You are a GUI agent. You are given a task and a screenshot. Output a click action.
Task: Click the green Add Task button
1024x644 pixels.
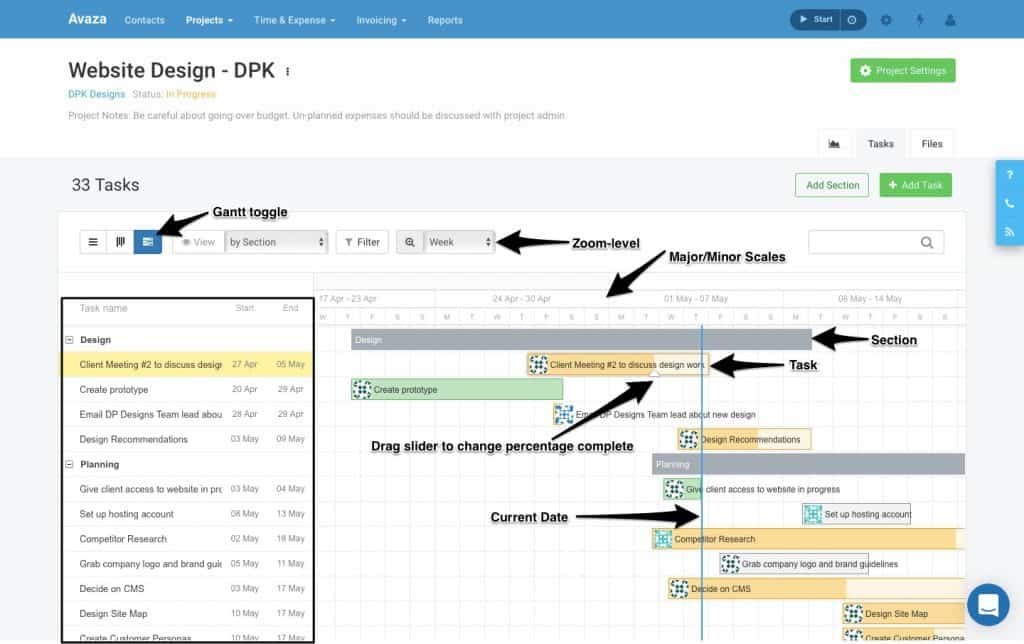tap(915, 184)
